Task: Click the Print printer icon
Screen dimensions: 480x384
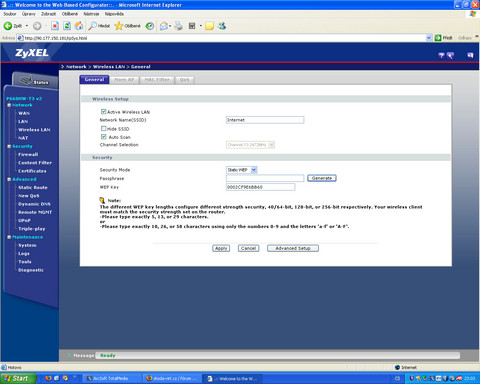Action: tap(179, 26)
